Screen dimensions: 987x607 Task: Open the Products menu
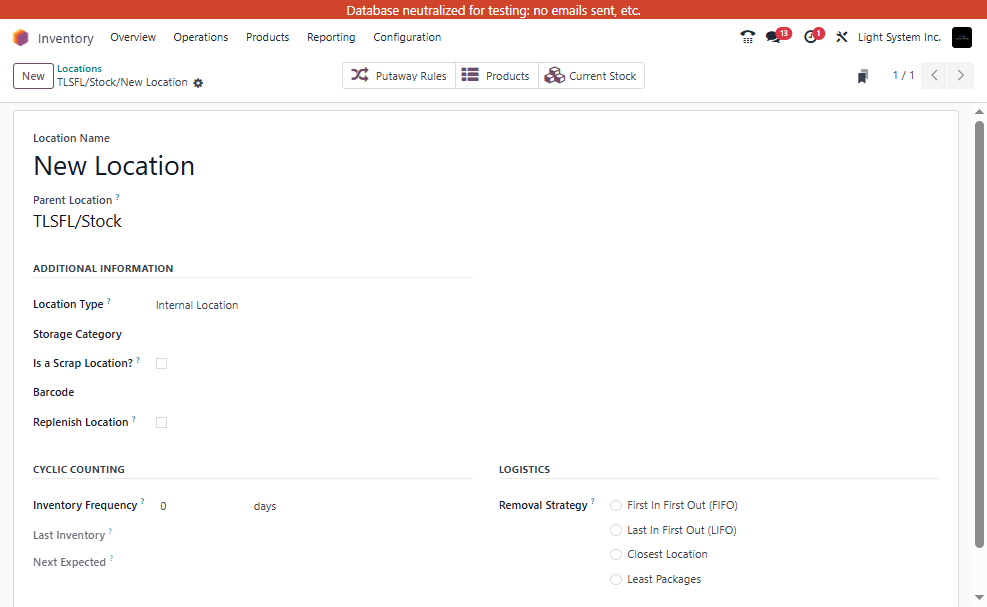point(268,37)
